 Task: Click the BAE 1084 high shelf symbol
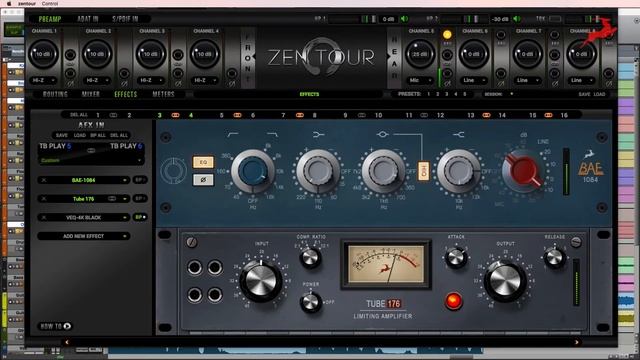click(x=458, y=134)
